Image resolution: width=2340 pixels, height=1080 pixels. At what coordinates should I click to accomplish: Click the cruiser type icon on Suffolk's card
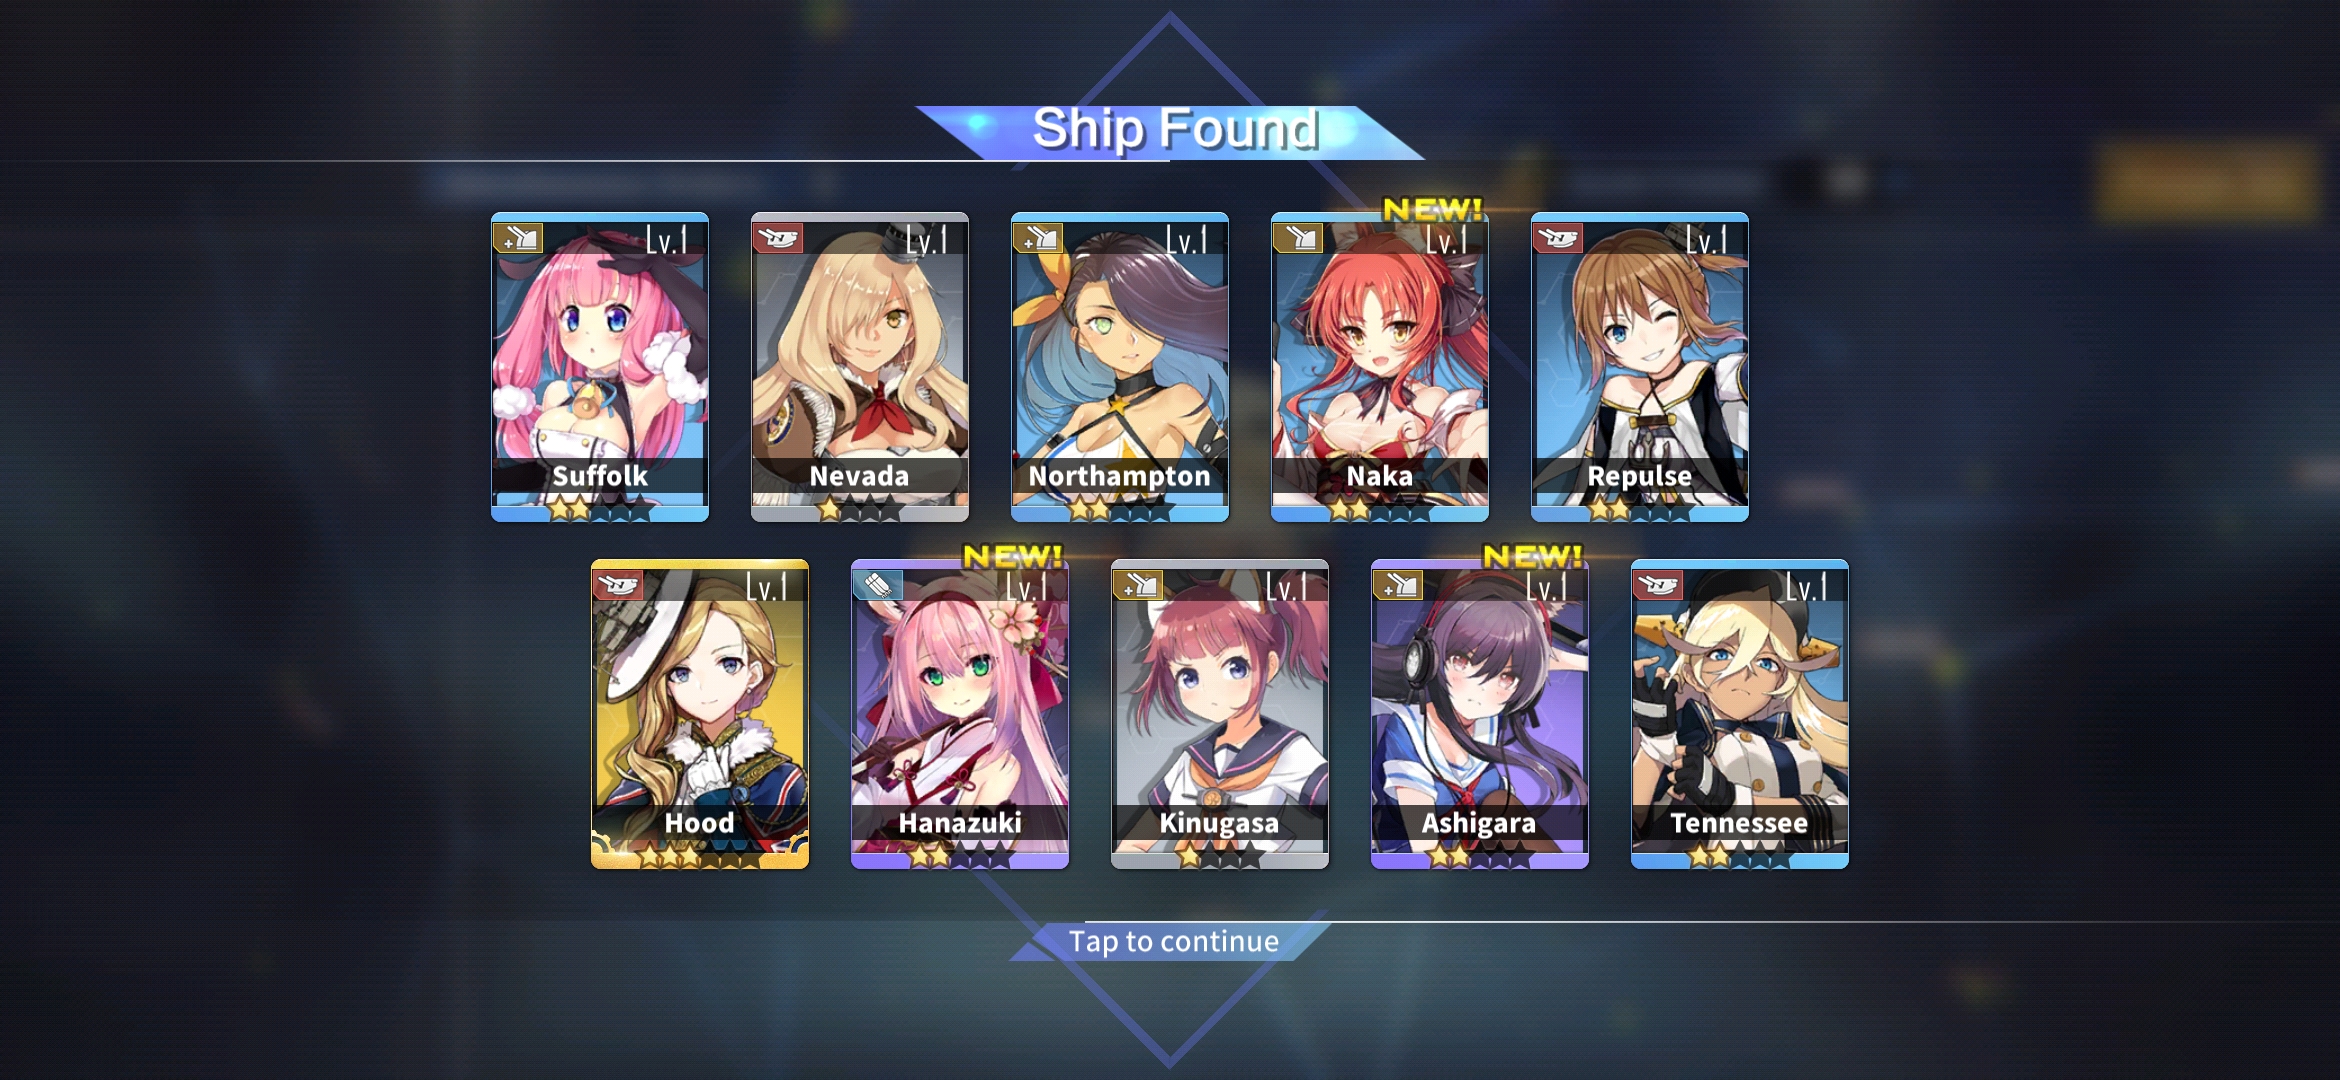click(x=518, y=238)
